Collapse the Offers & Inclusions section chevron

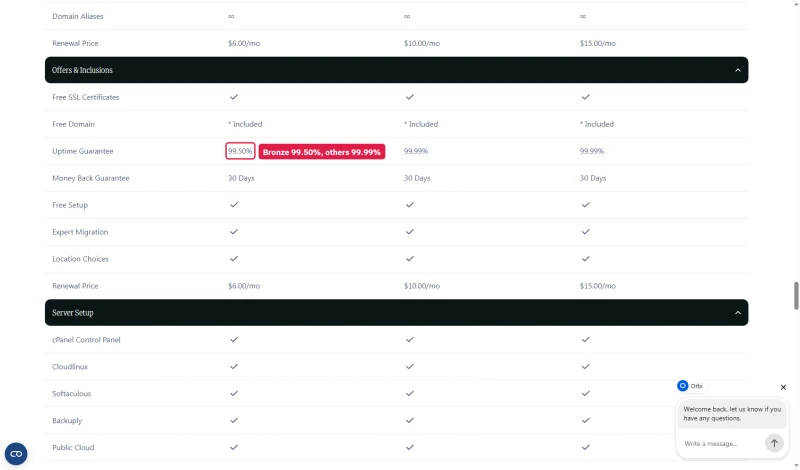[738, 70]
